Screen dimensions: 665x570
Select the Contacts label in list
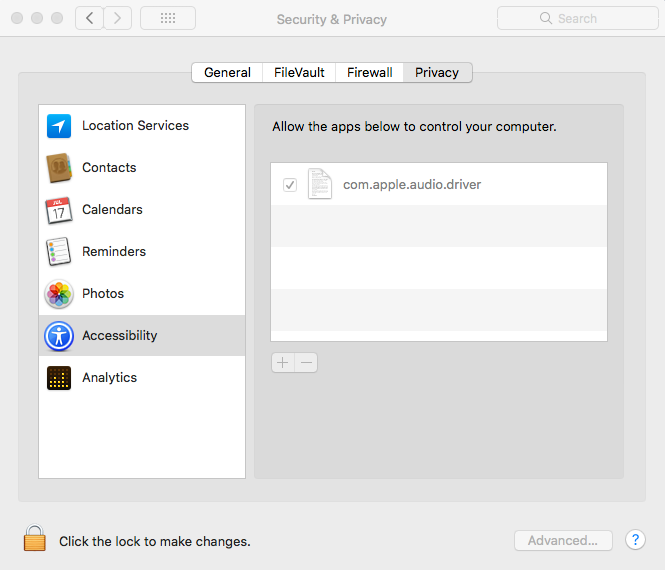pyautogui.click(x=109, y=168)
